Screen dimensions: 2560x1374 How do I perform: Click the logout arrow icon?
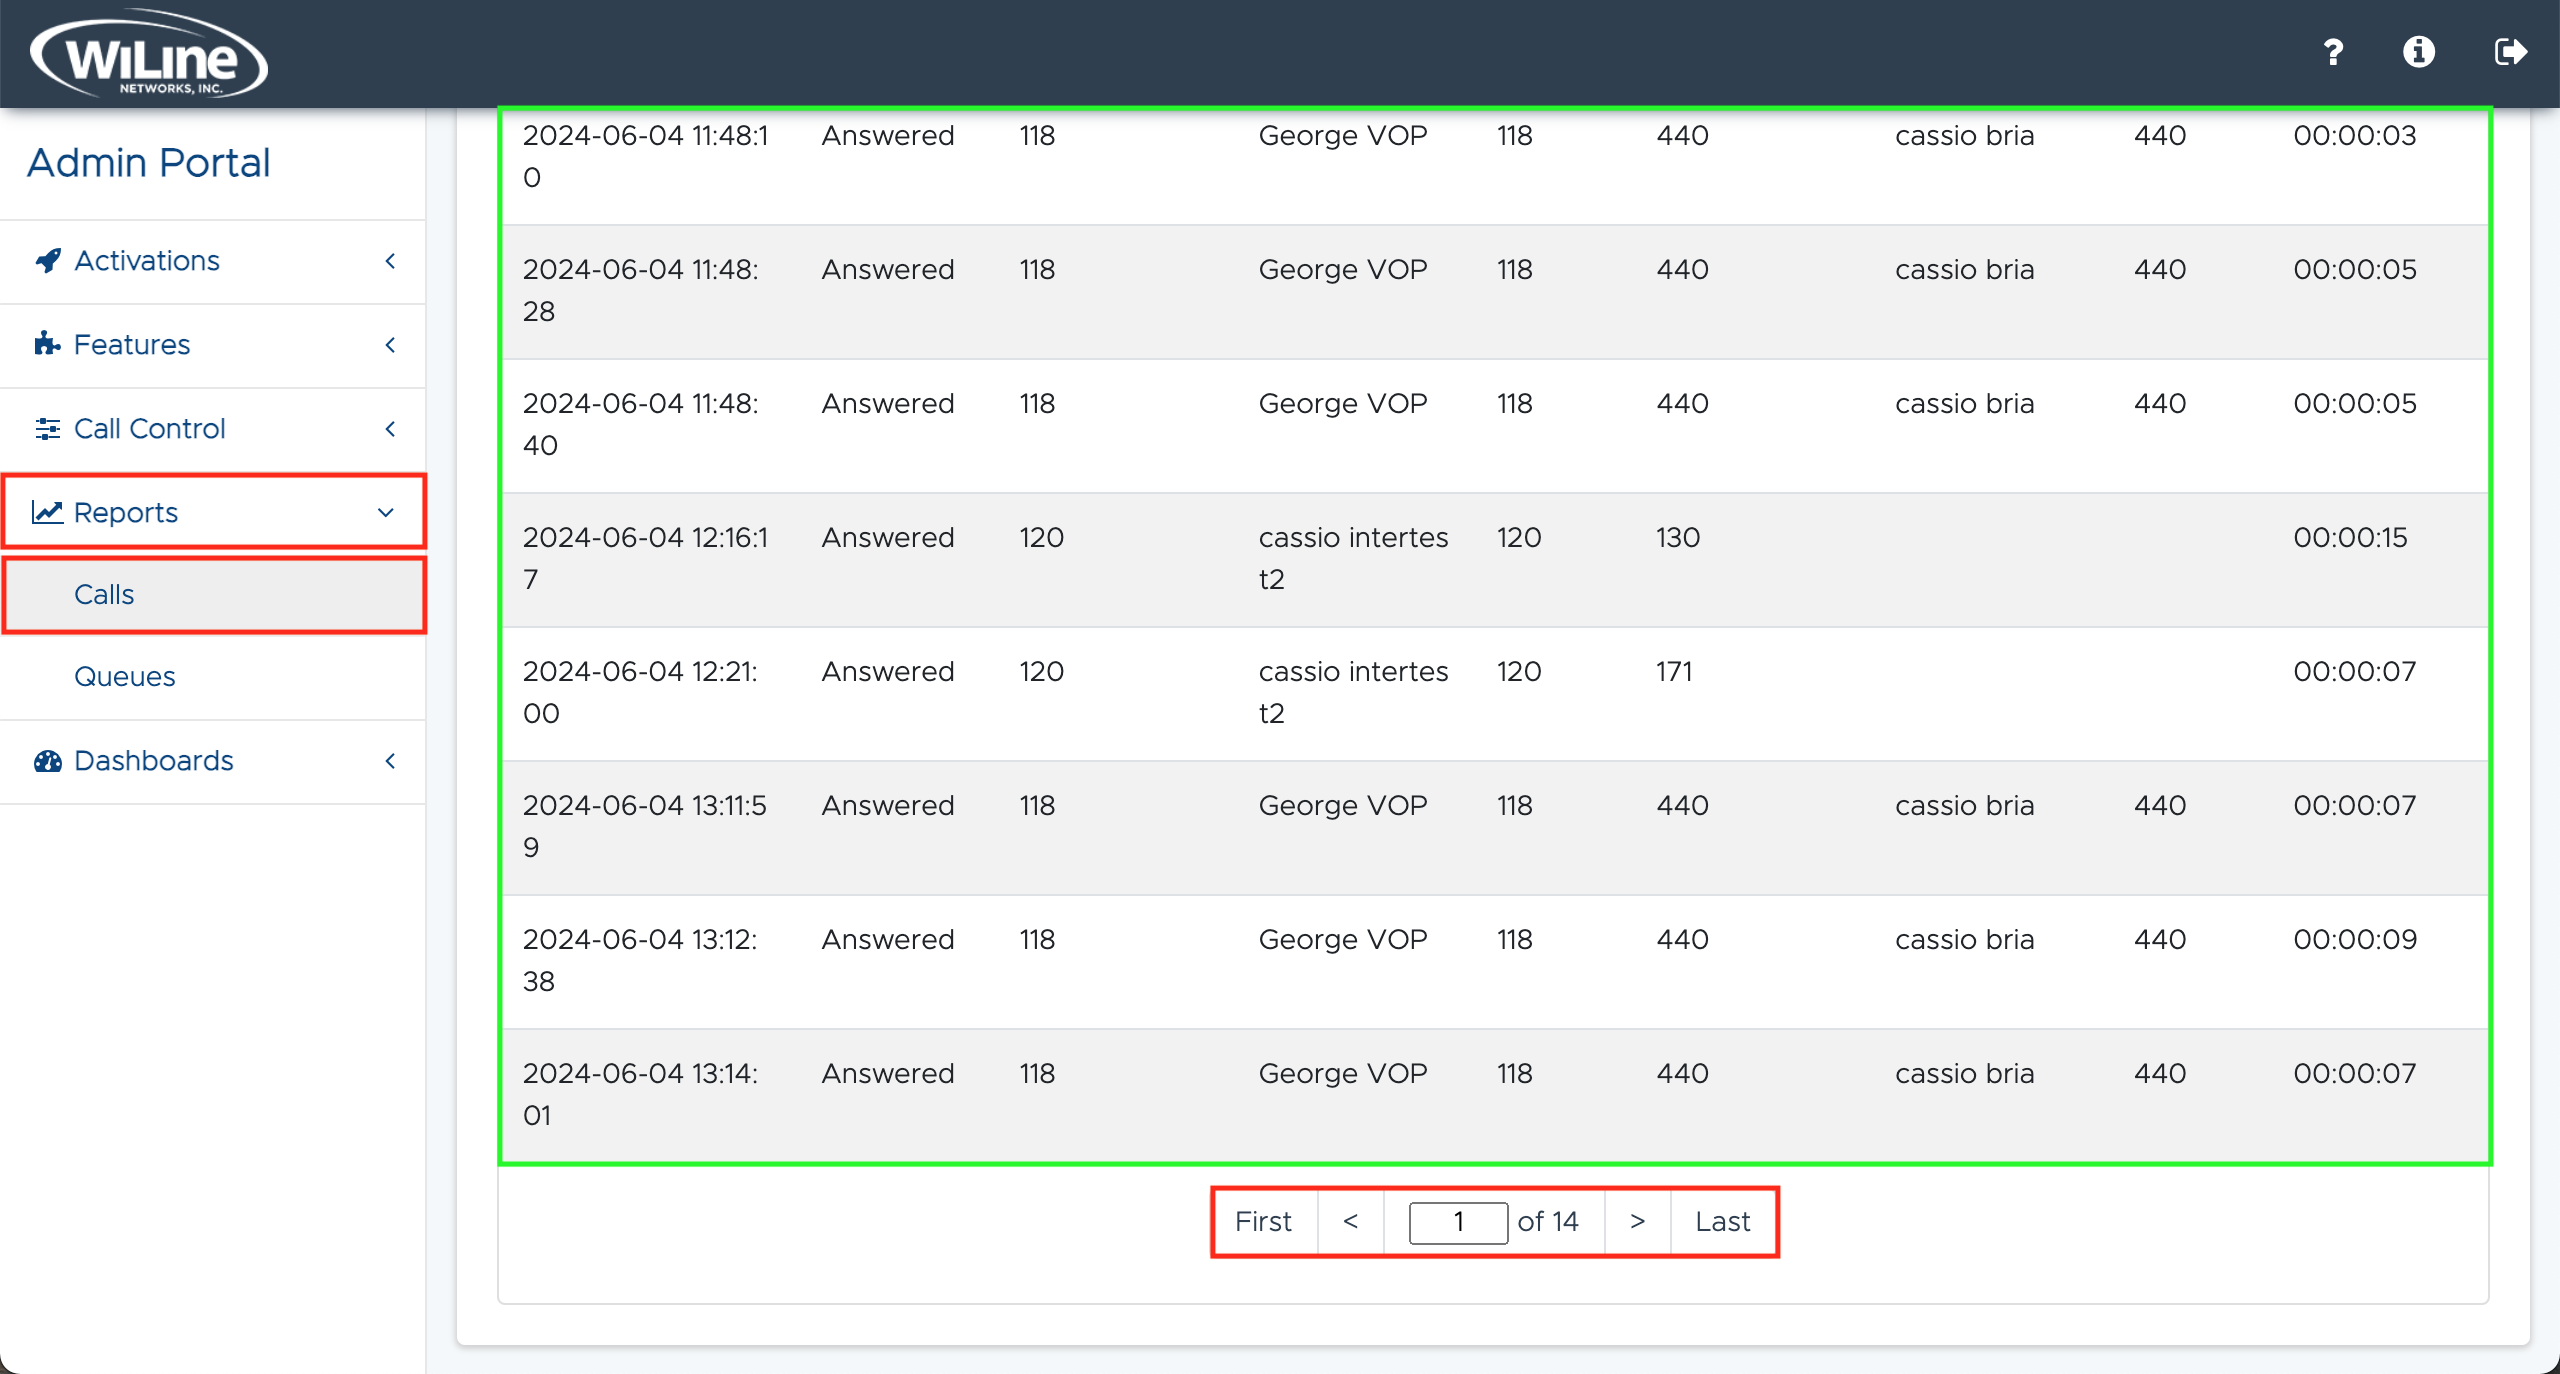pyautogui.click(x=2510, y=52)
